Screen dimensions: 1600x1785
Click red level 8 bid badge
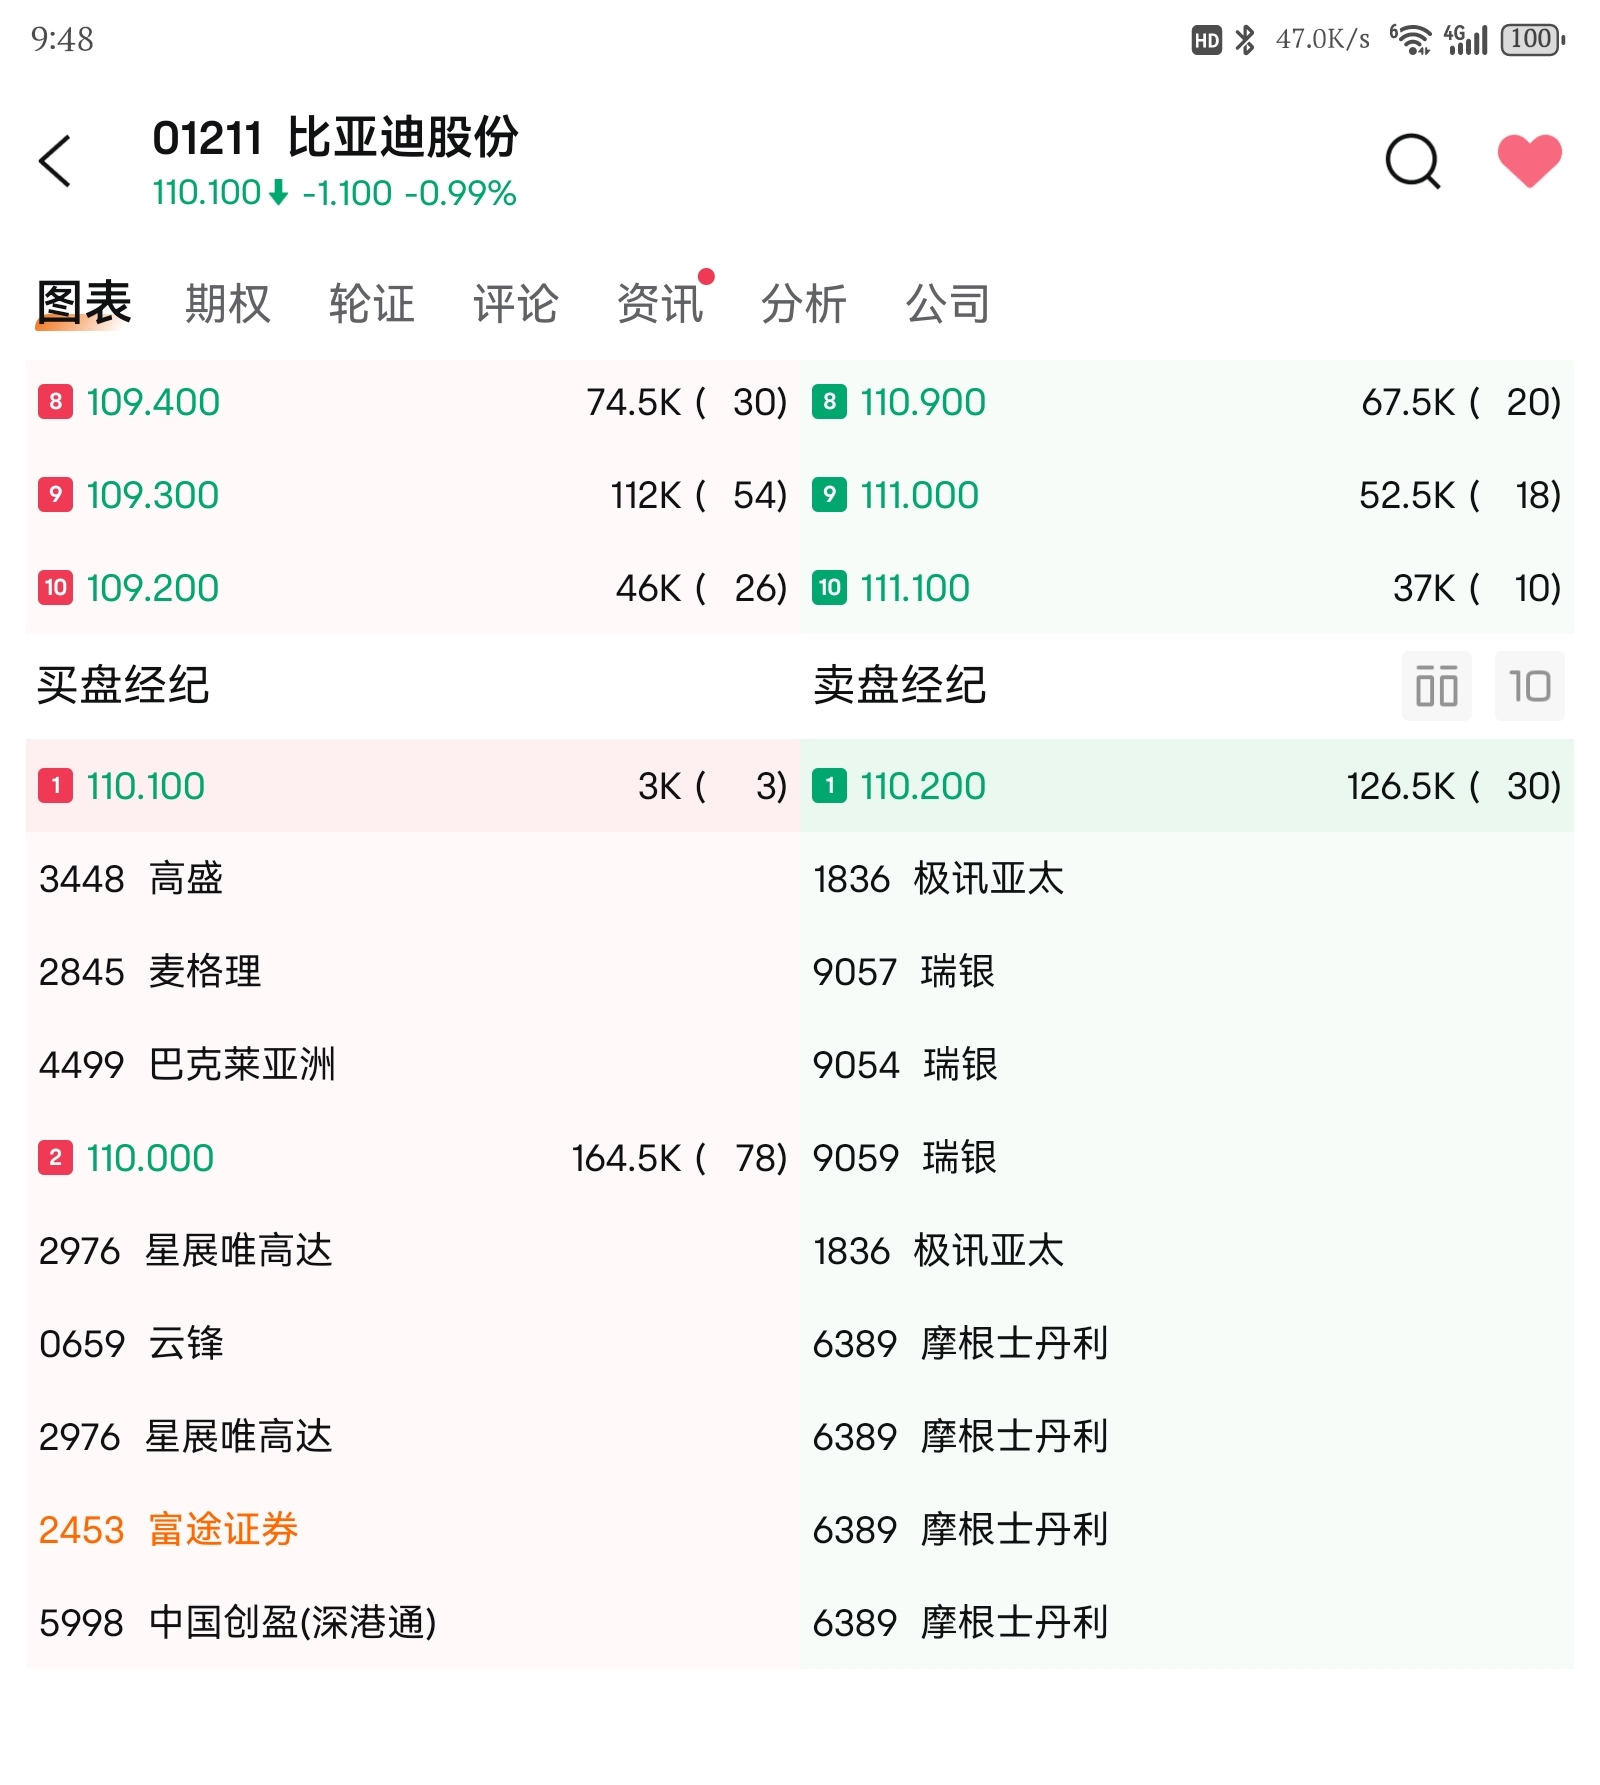[56, 402]
